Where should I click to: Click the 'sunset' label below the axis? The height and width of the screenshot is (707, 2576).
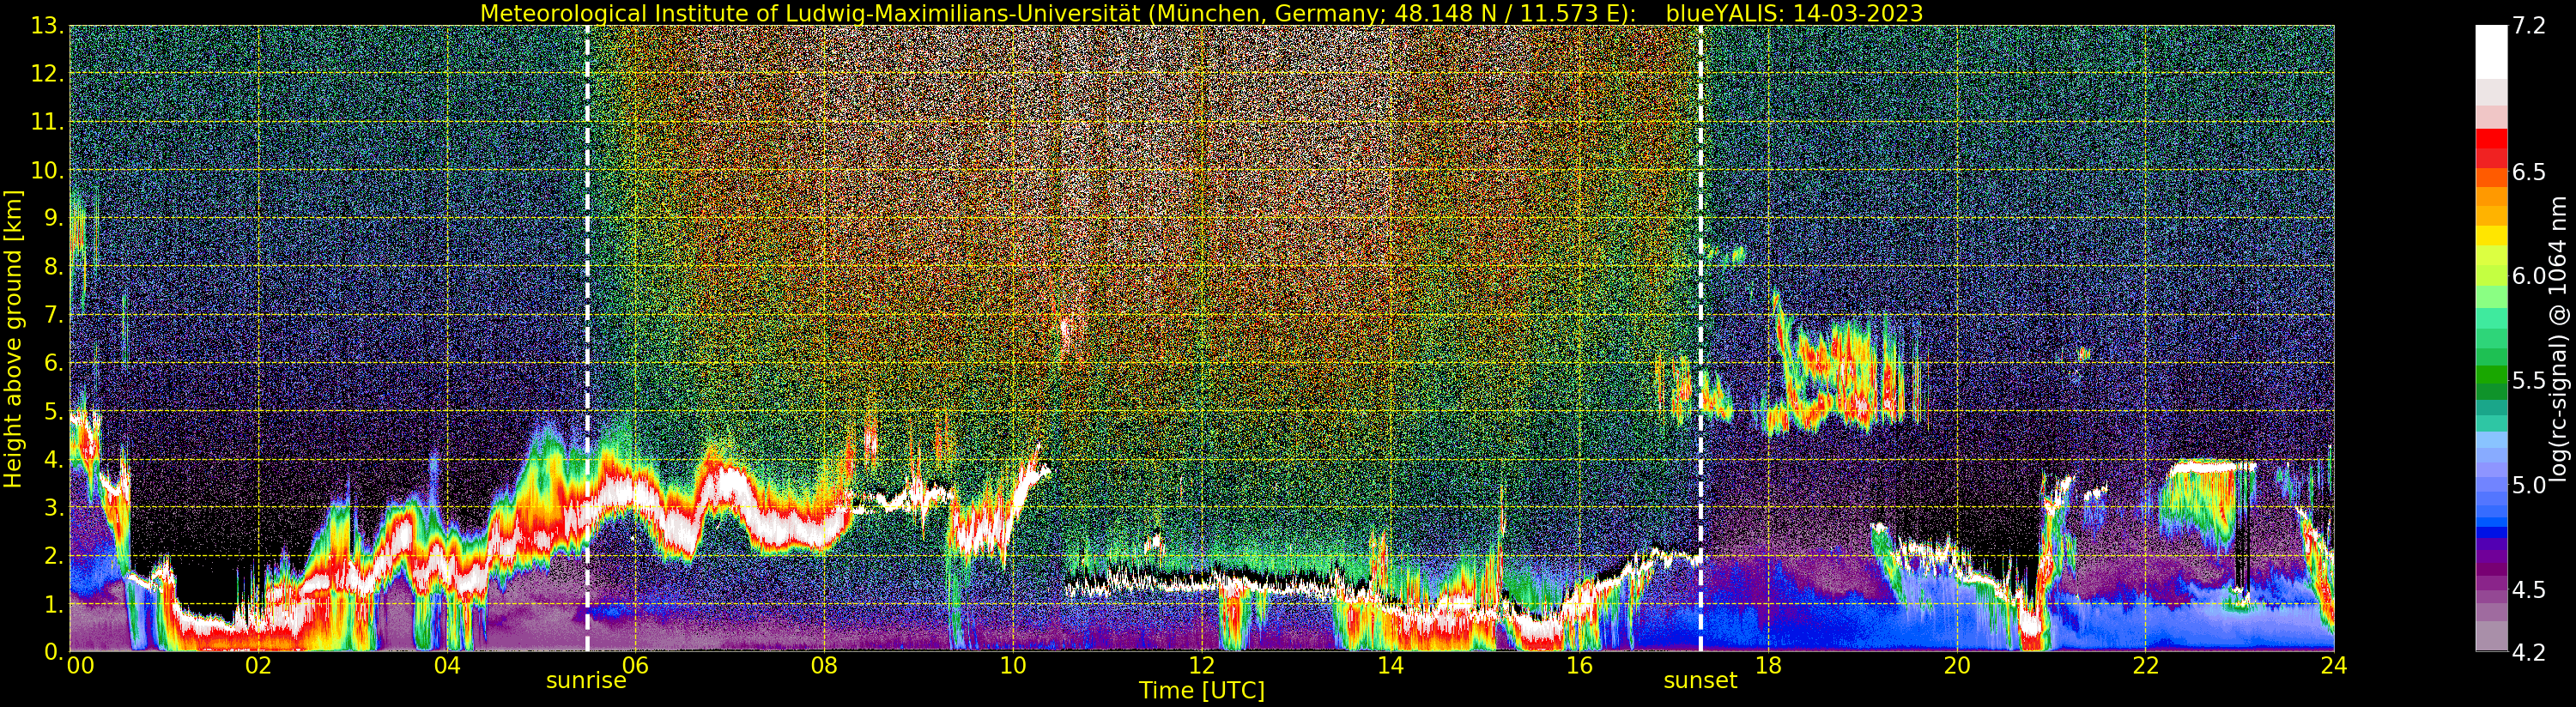click(1700, 681)
